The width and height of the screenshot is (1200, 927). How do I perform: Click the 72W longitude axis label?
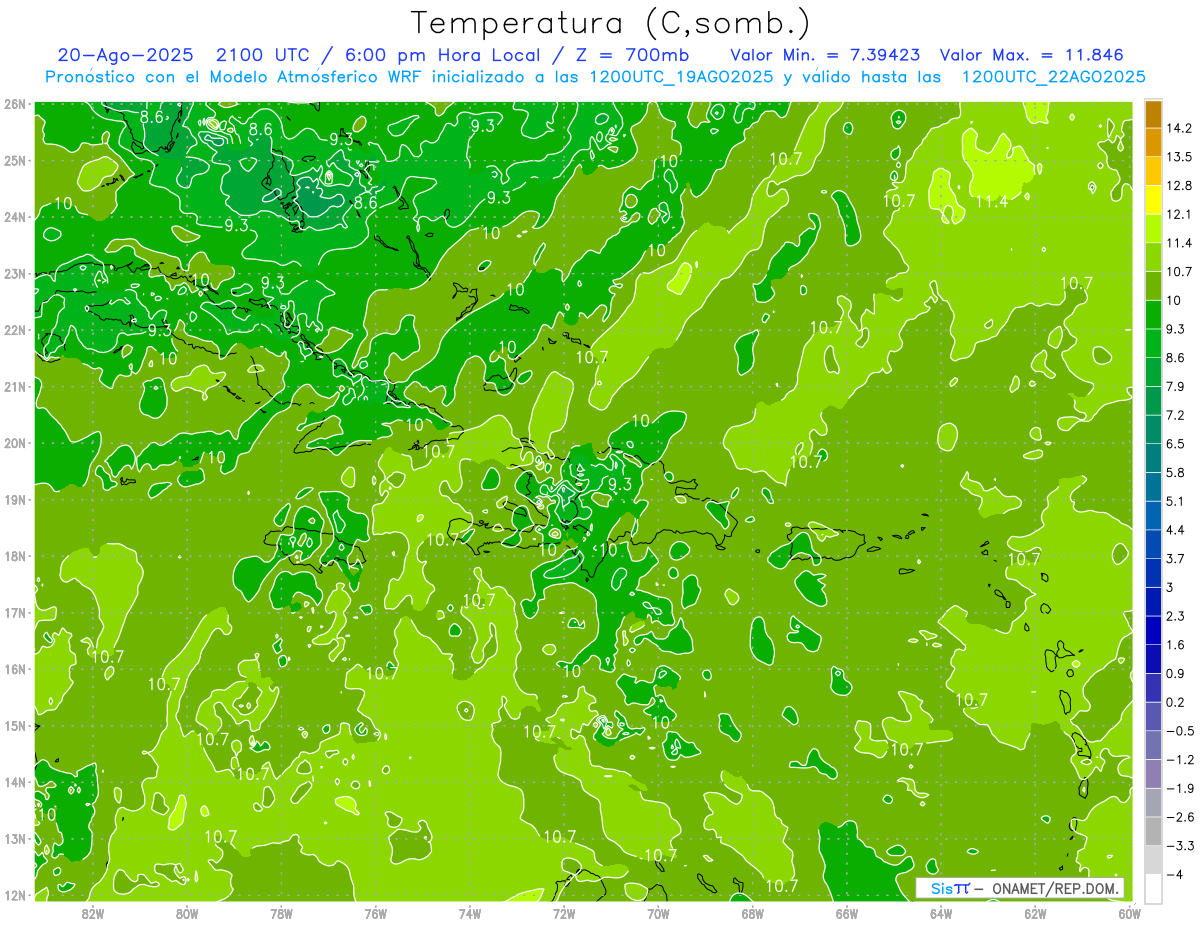(x=564, y=913)
